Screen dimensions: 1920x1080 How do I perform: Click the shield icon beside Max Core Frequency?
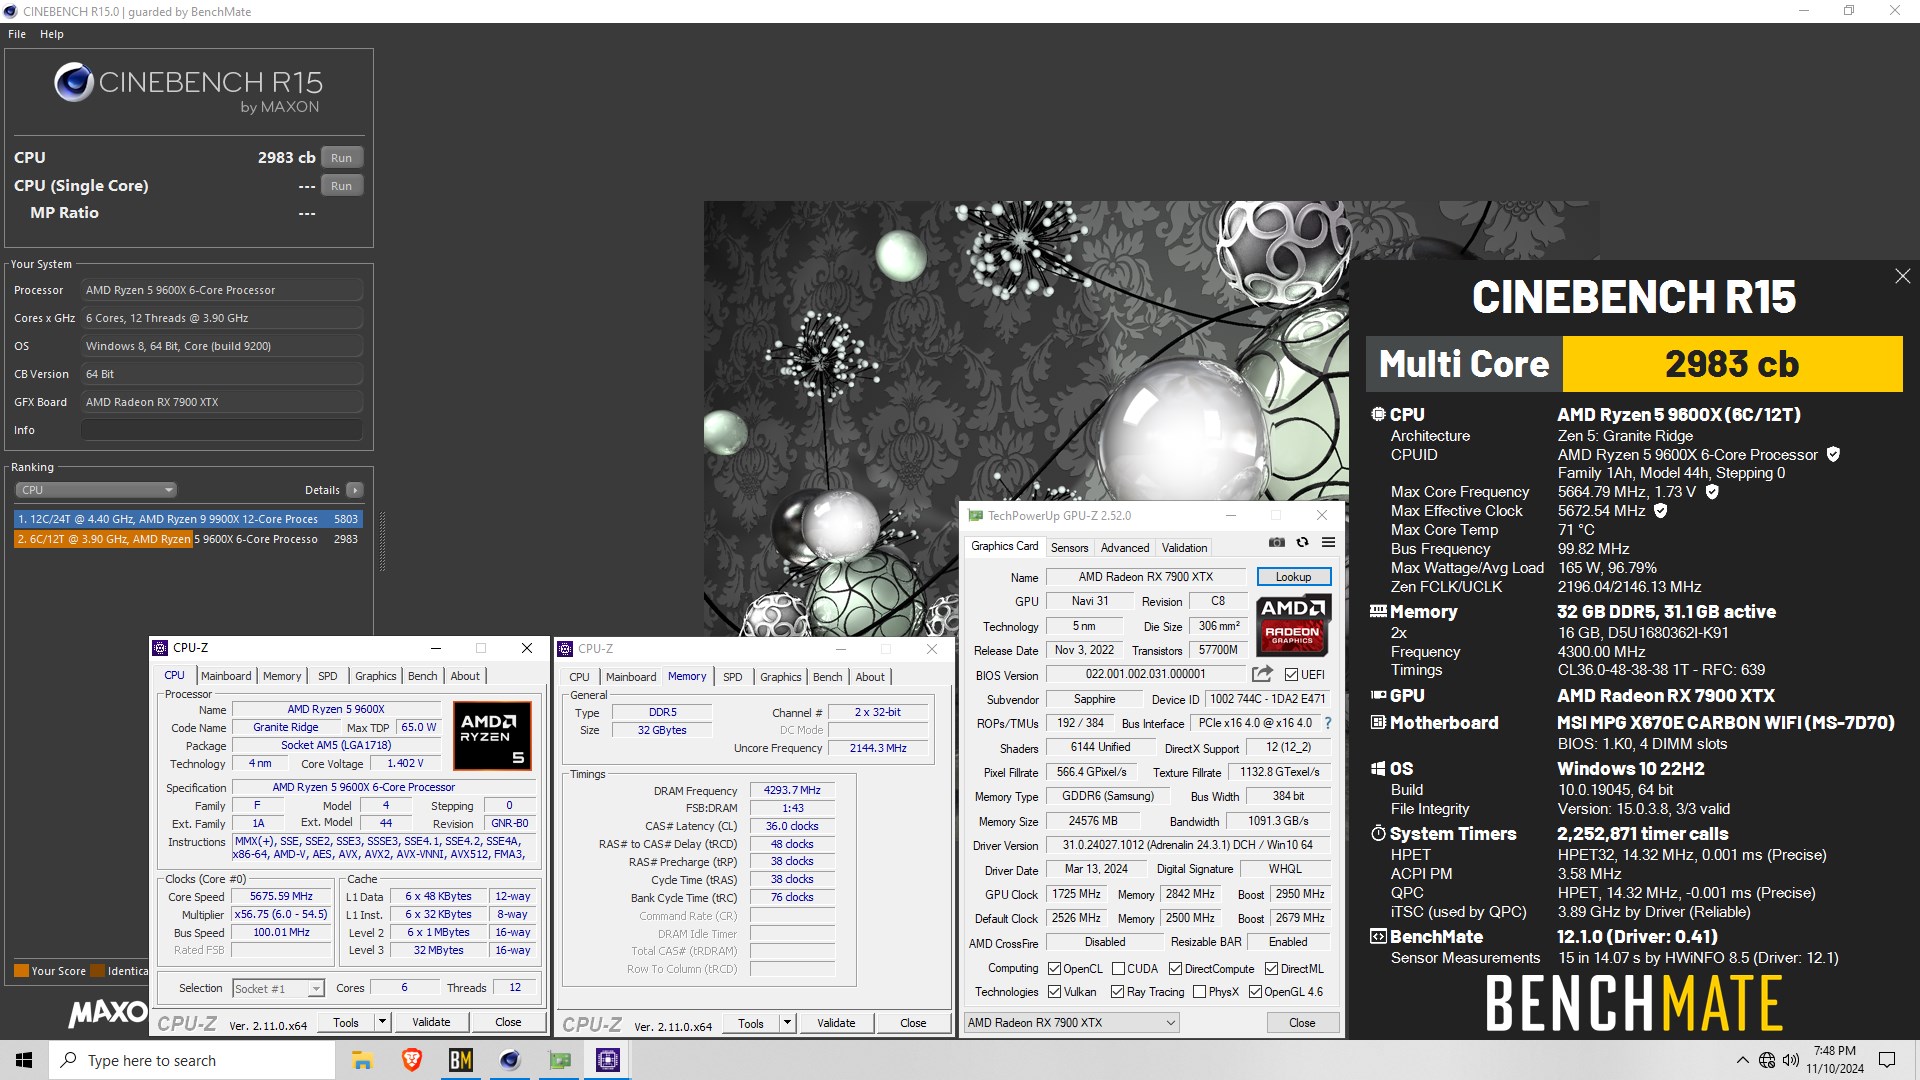[1712, 492]
